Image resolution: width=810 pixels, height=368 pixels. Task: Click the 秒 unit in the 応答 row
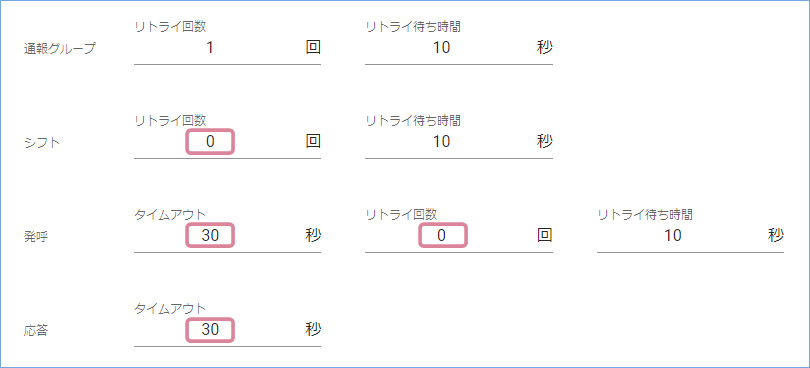pos(313,329)
